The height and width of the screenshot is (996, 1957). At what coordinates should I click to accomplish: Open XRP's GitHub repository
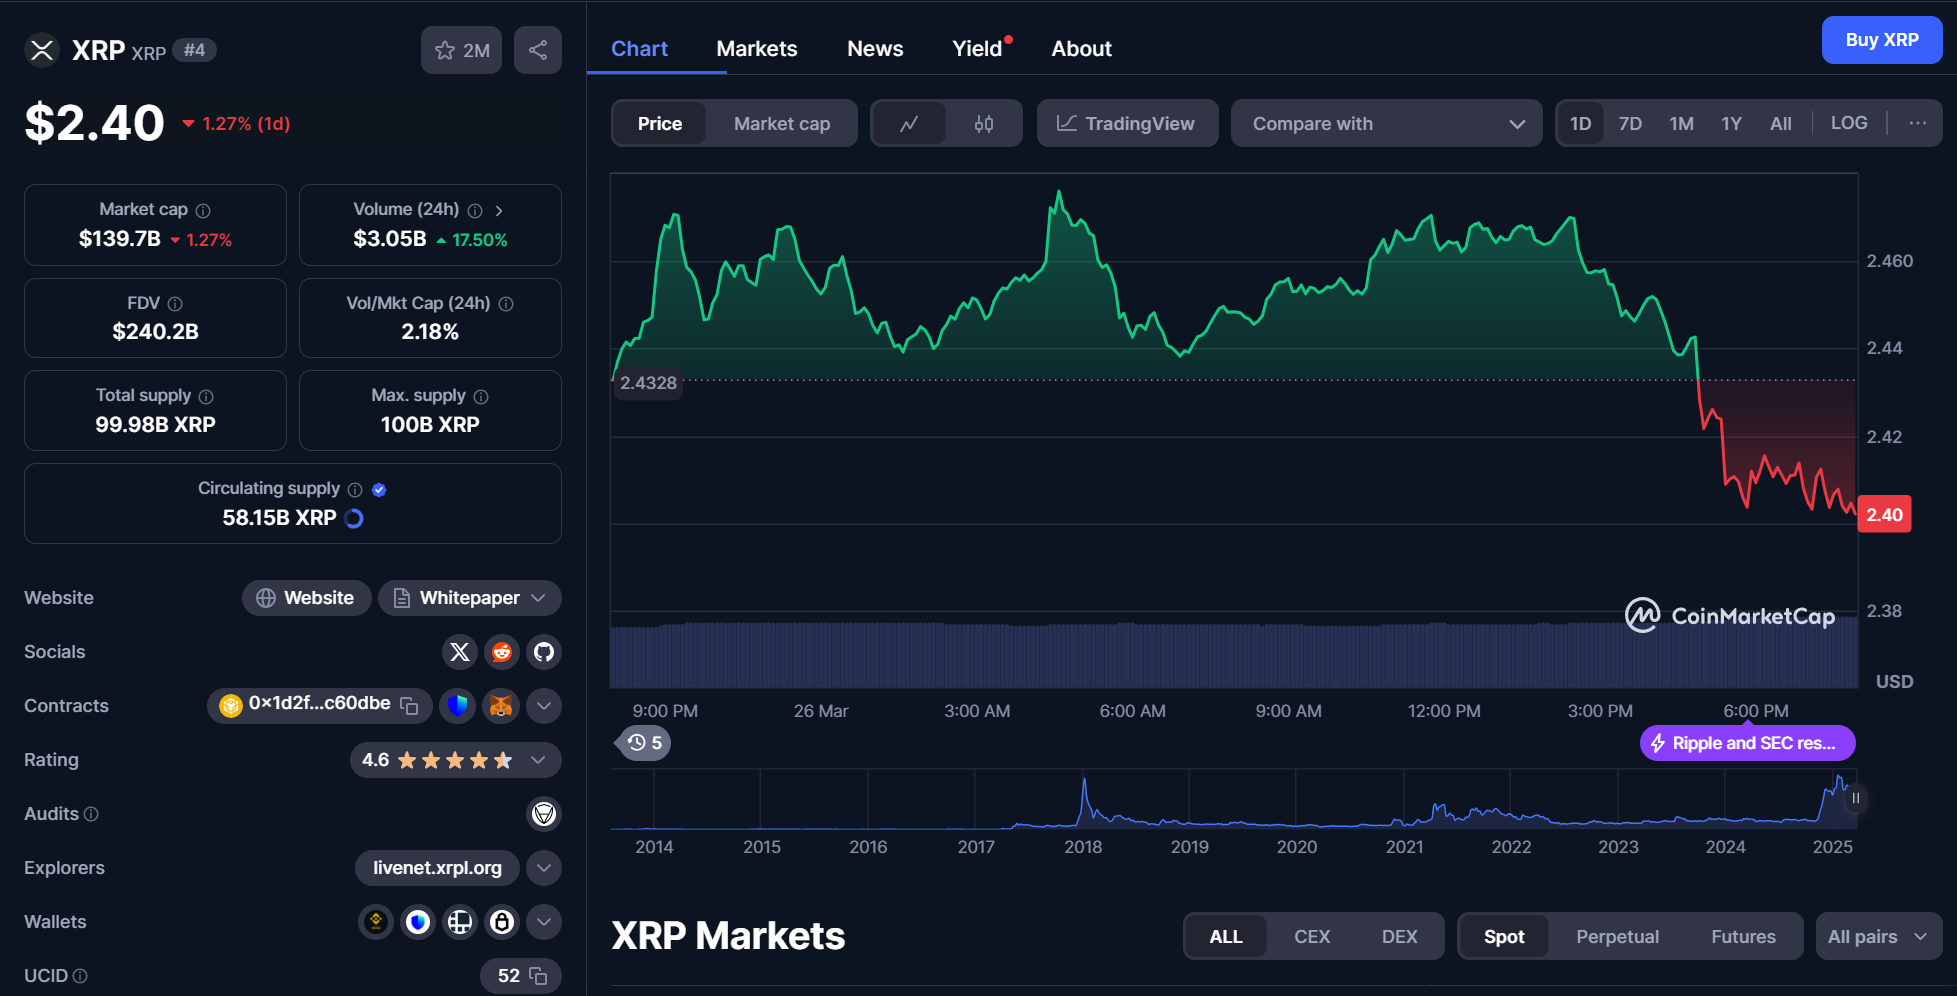pos(543,652)
